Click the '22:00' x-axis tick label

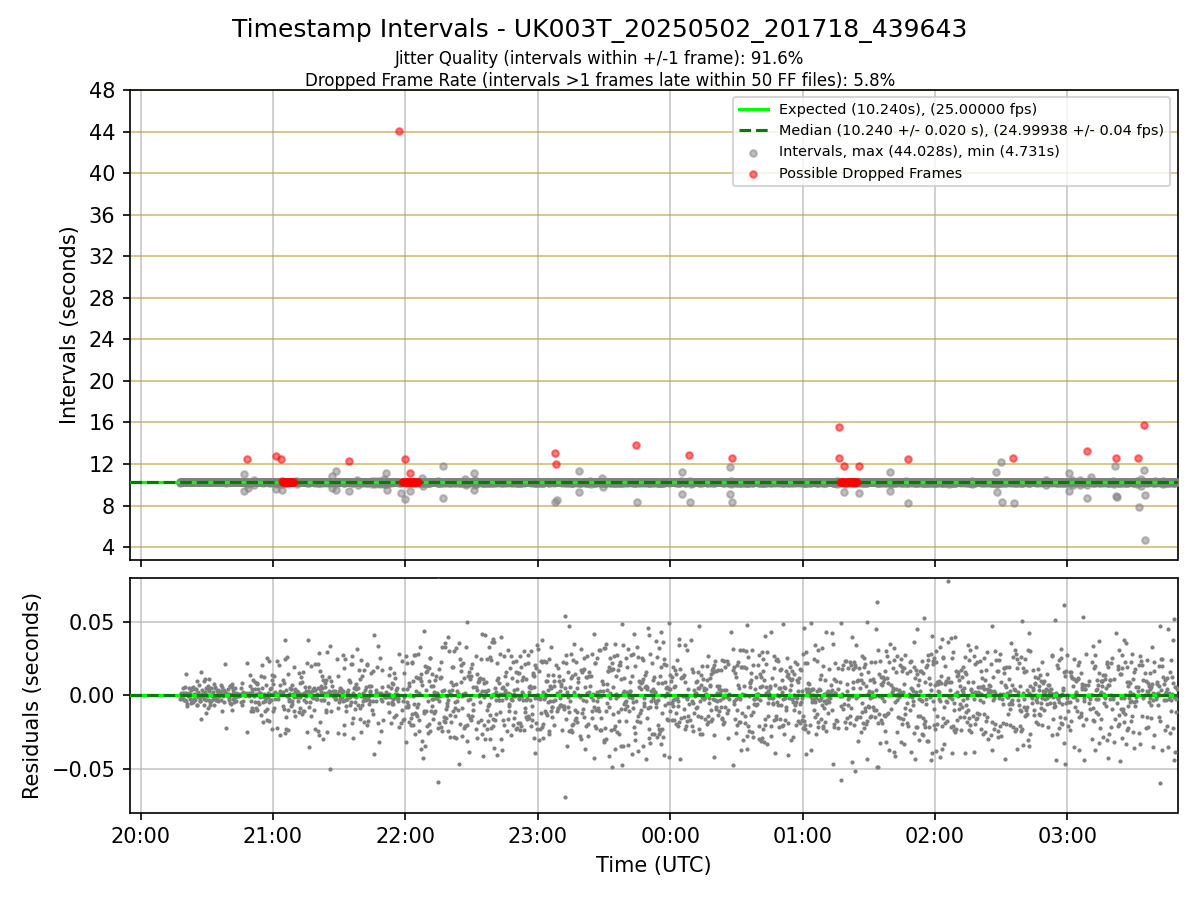click(x=405, y=835)
